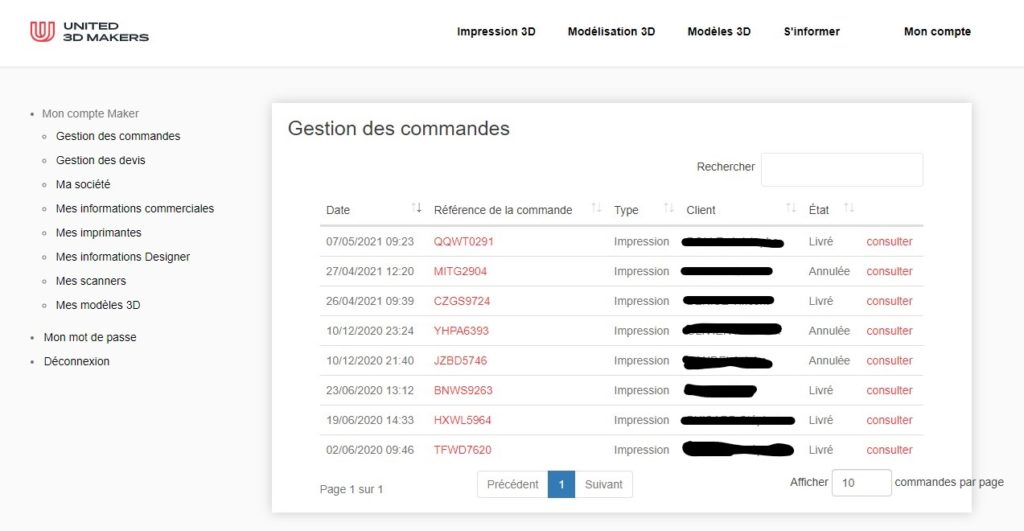The image size is (1024, 531).
Task: Click Client column header label
Action: coord(701,210)
